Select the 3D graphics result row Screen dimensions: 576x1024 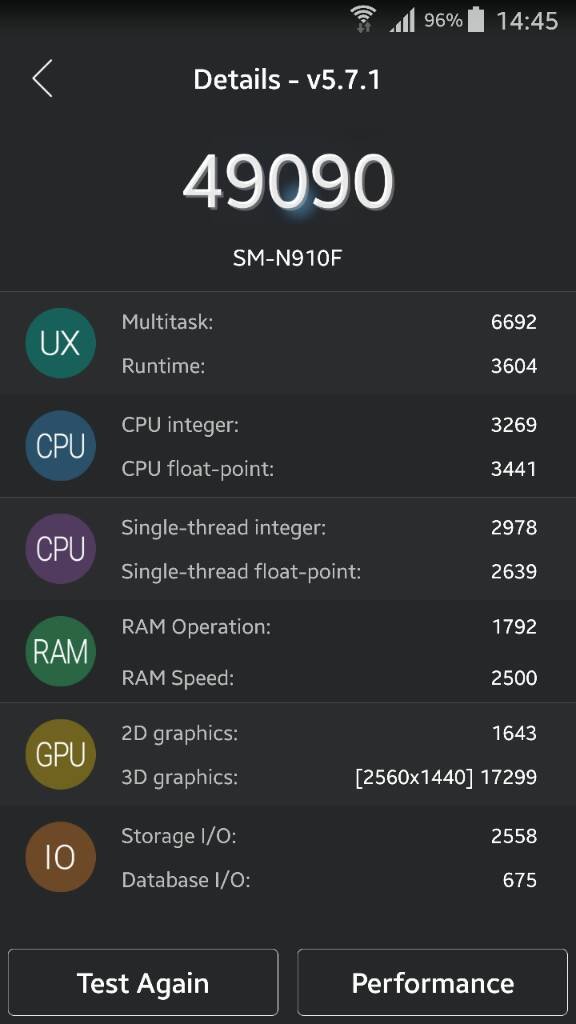click(329, 777)
